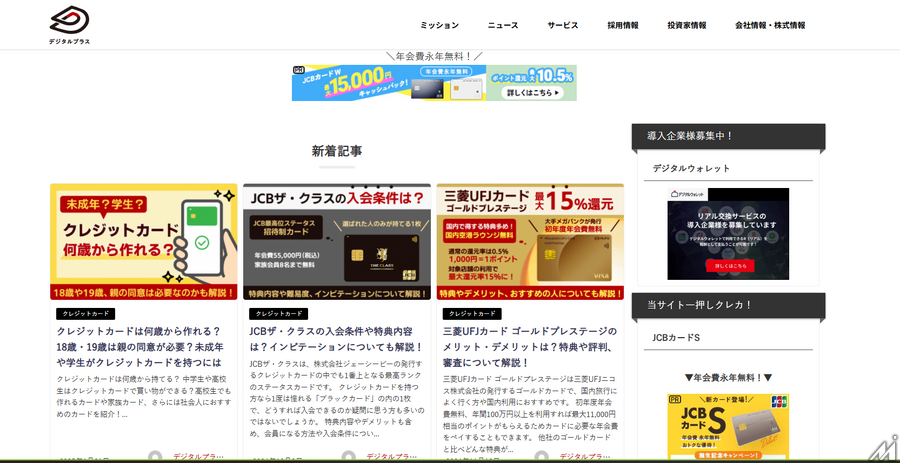Viewport: 900px width, 463px height.
Task: Click デジタルウォレット sidebar heading
Action: (691, 168)
